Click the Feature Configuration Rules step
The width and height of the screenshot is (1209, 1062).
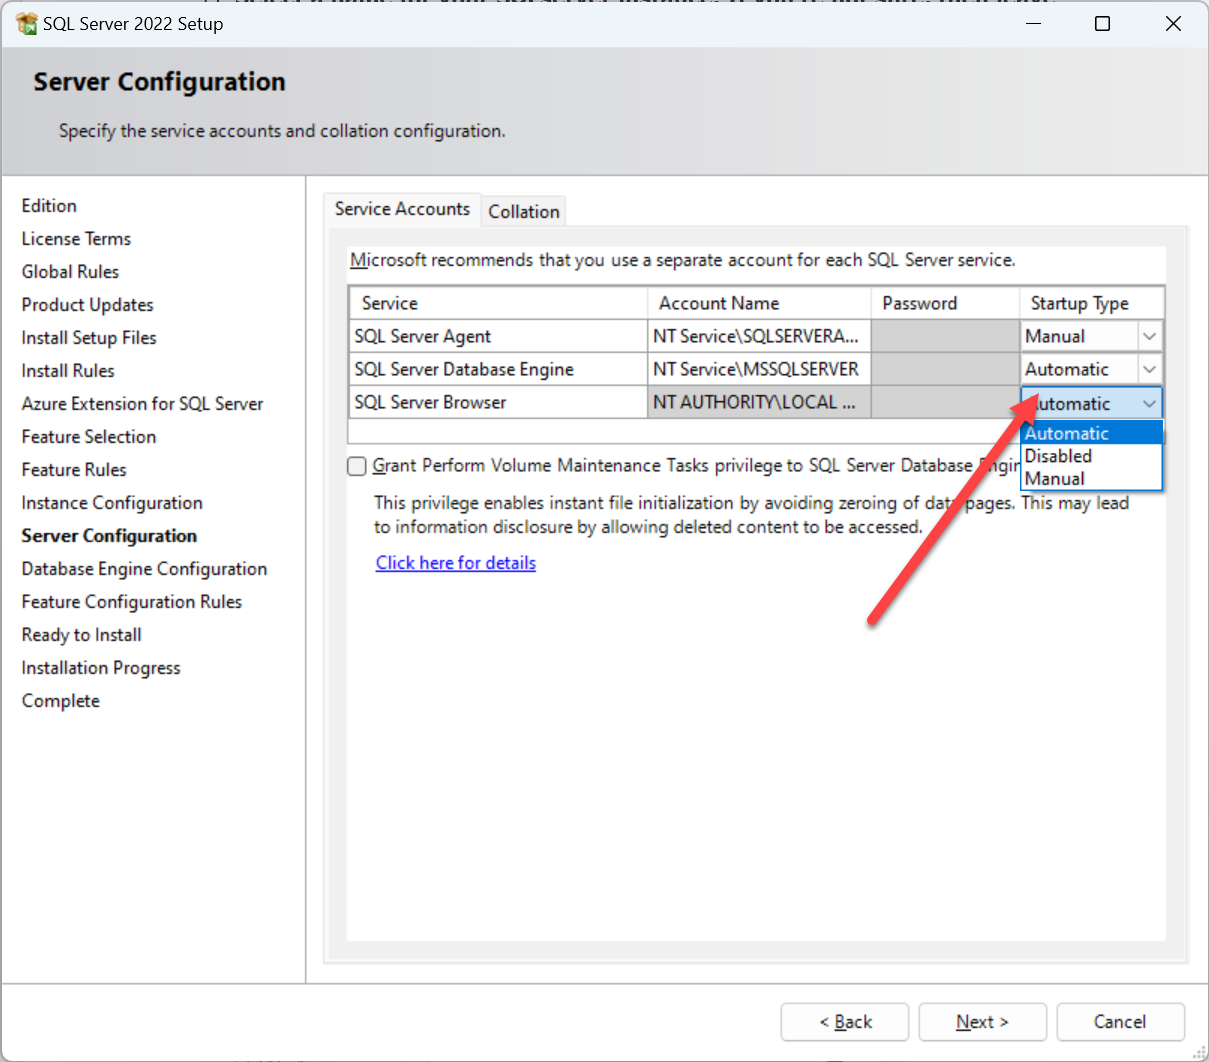(x=132, y=601)
